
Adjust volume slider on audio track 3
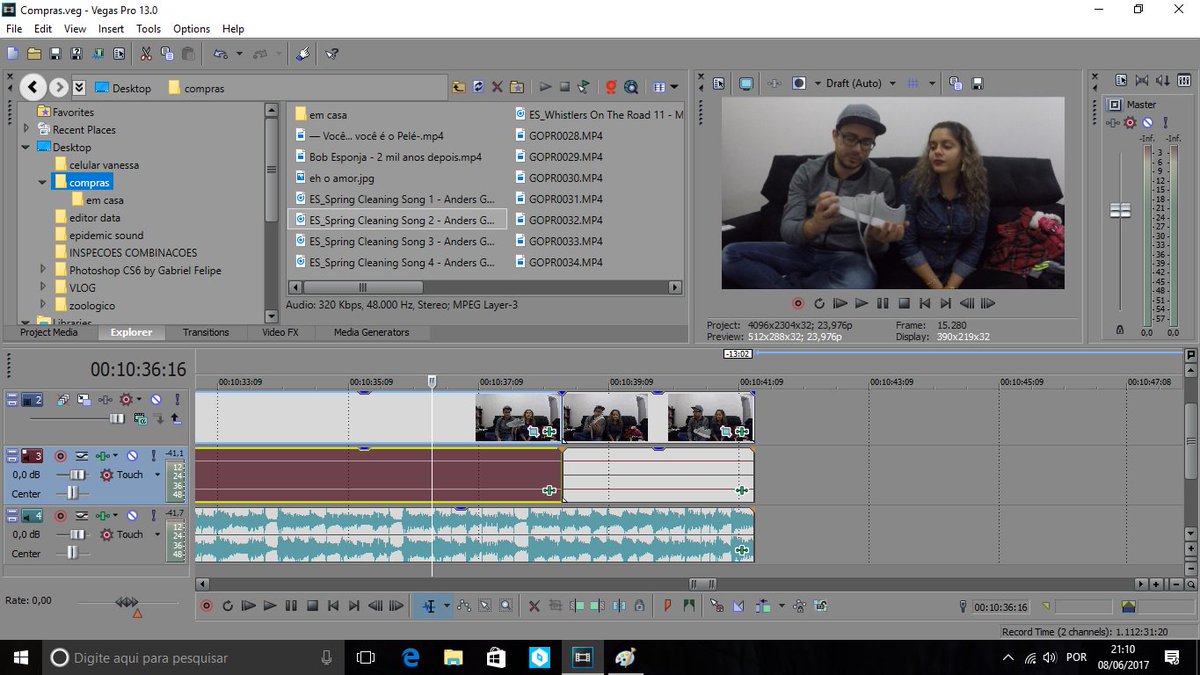tap(78, 475)
